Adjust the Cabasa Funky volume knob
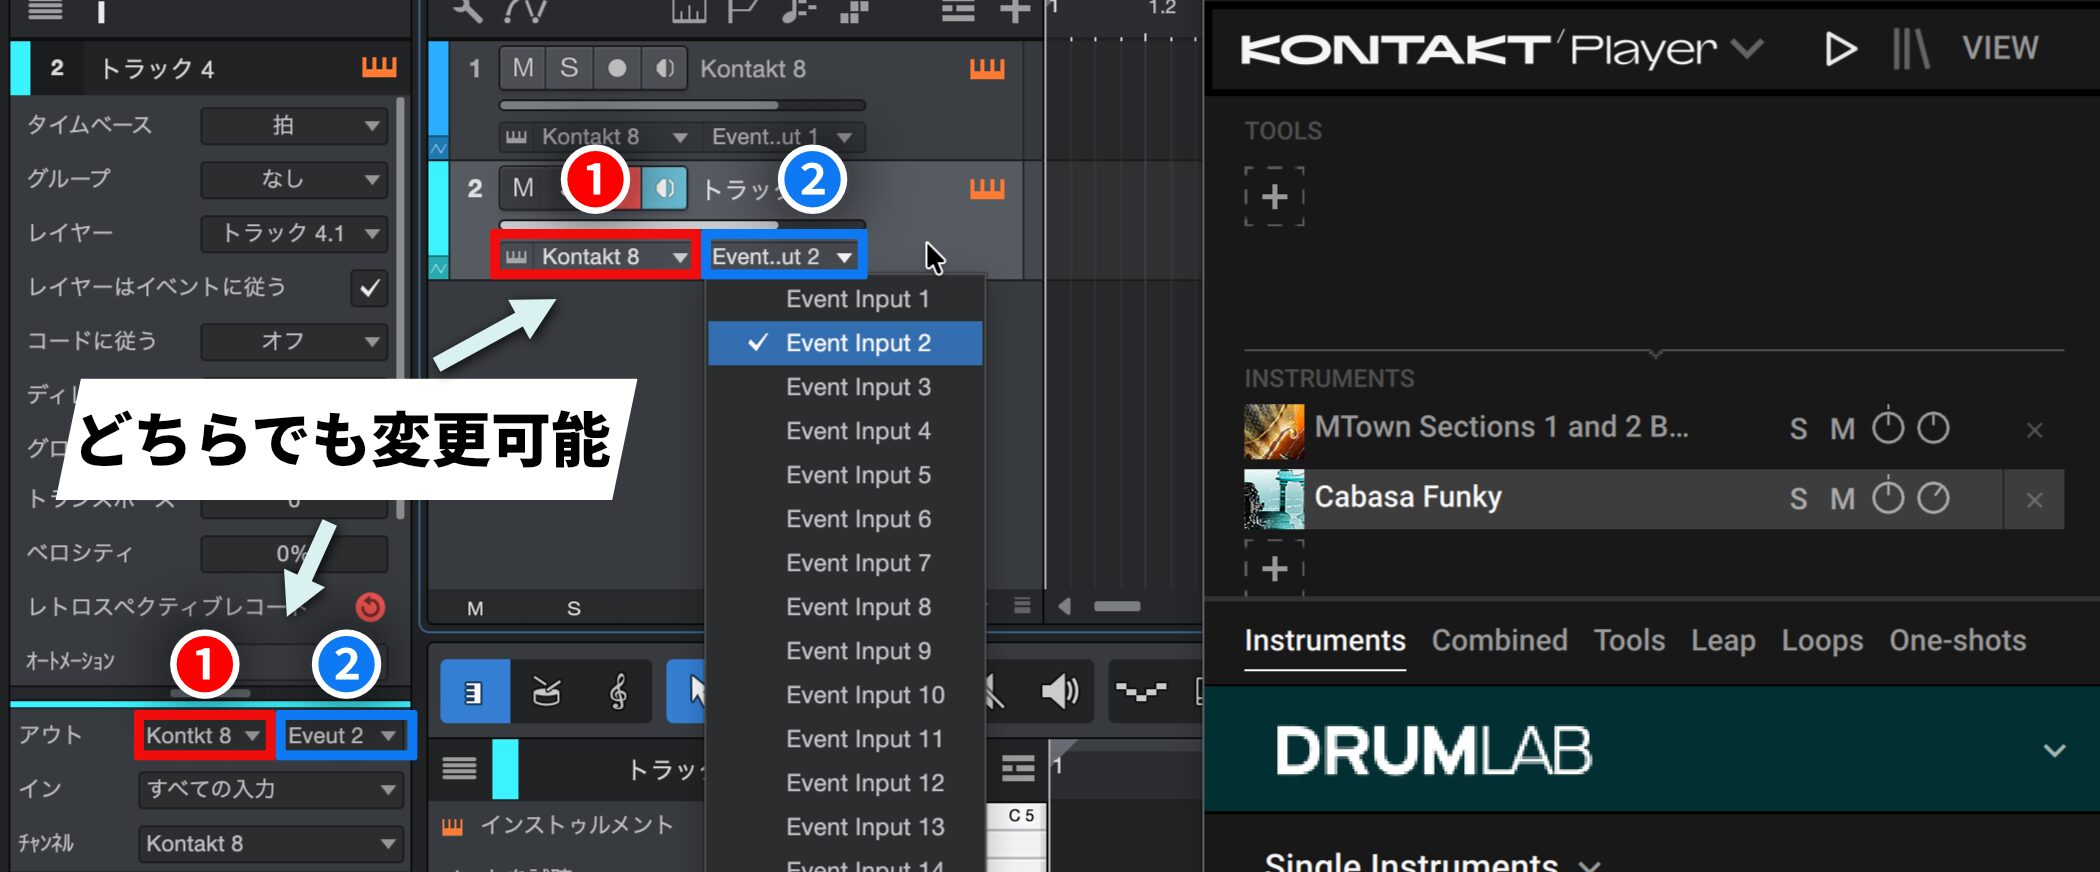Screen dimensions: 2100x872 [1888, 498]
